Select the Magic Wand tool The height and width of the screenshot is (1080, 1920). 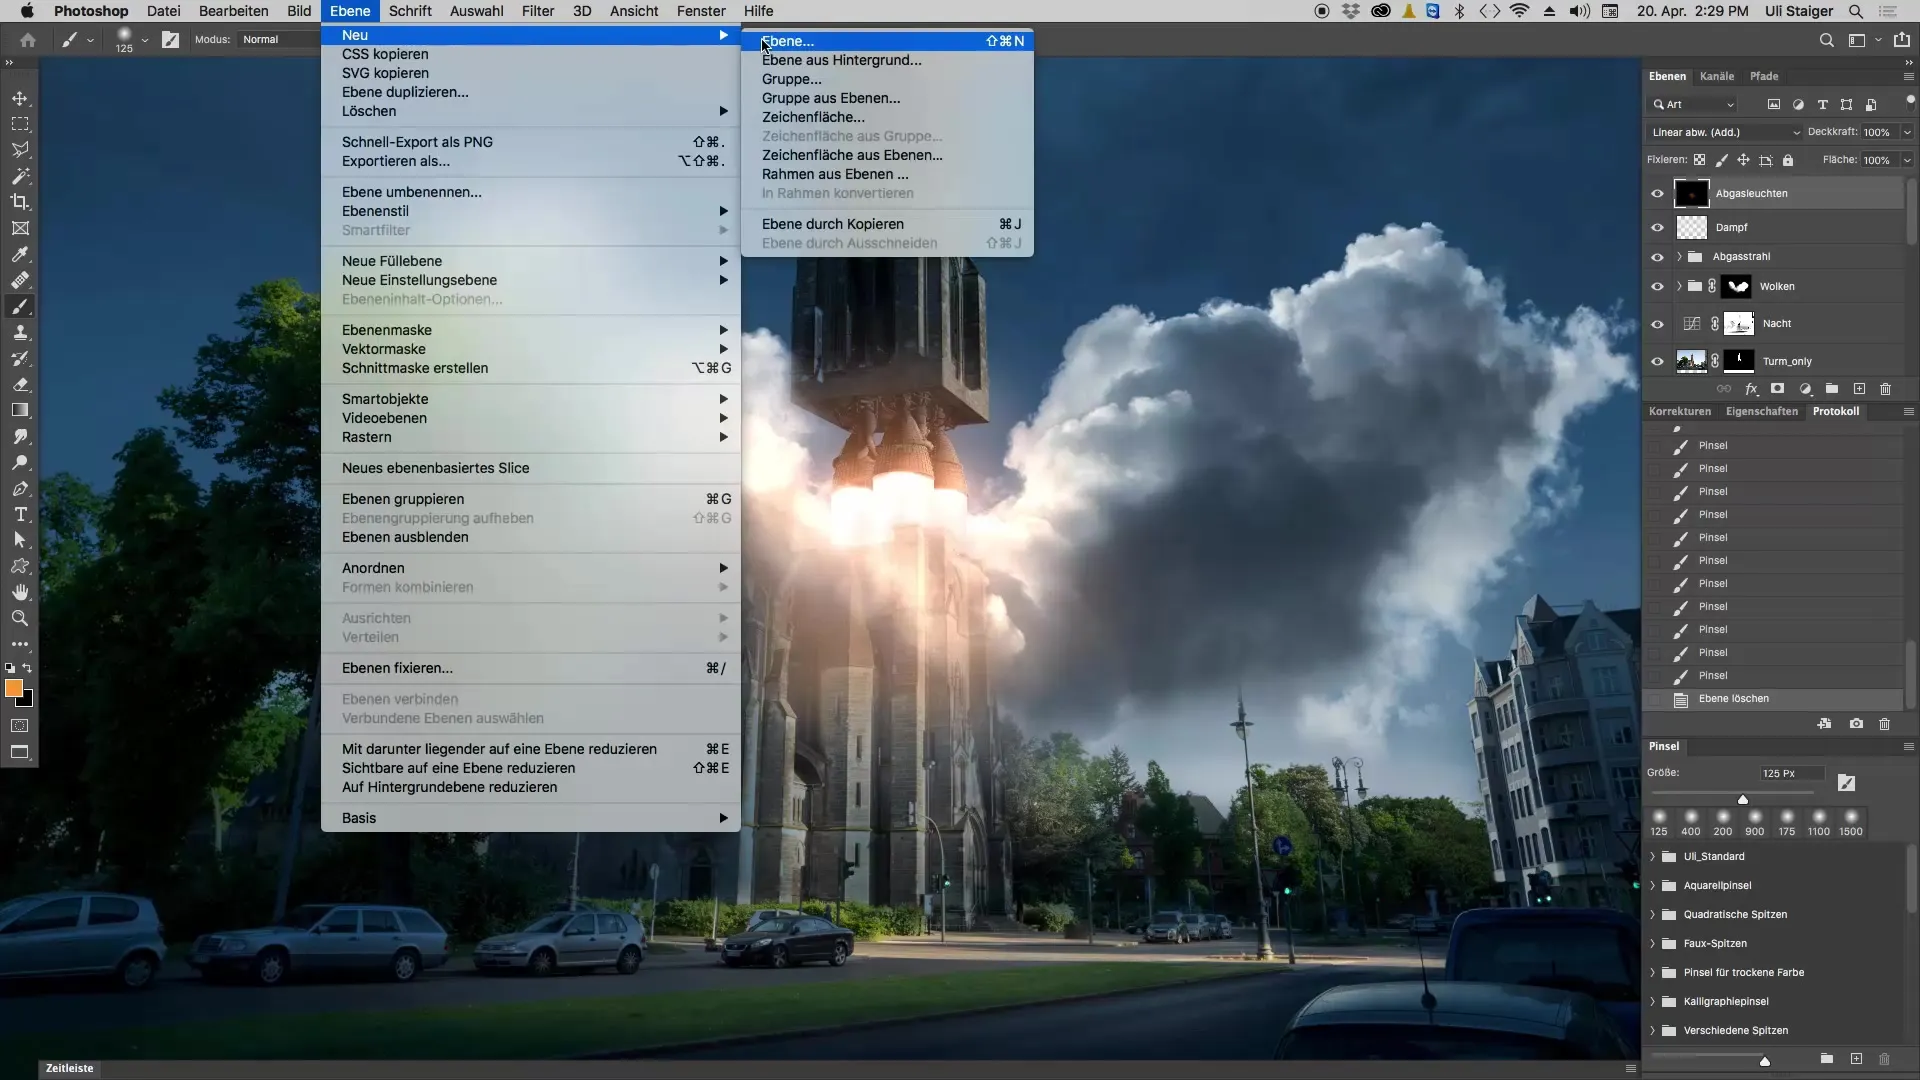click(x=20, y=176)
